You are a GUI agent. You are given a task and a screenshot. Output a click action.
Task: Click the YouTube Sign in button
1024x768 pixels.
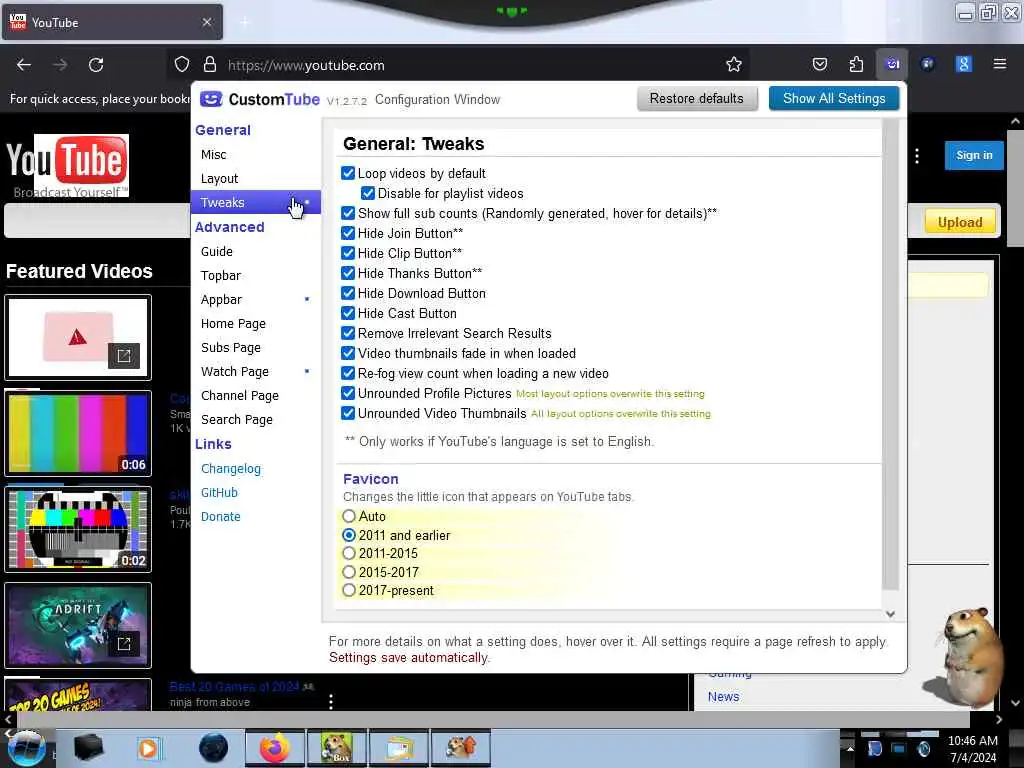974,155
